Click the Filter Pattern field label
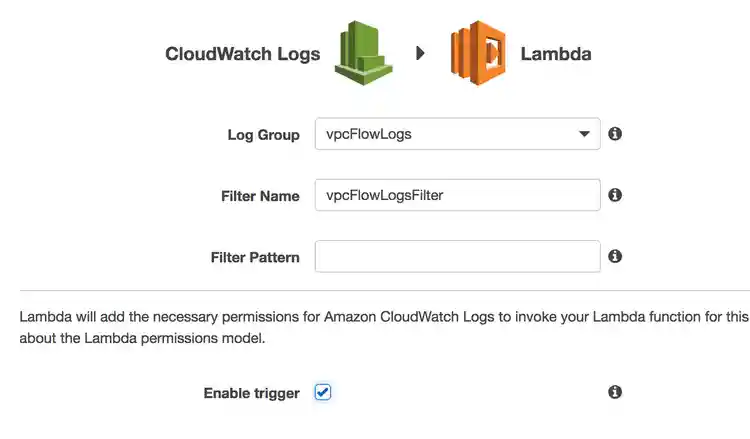Viewport: 750px width, 439px height. (x=255, y=257)
